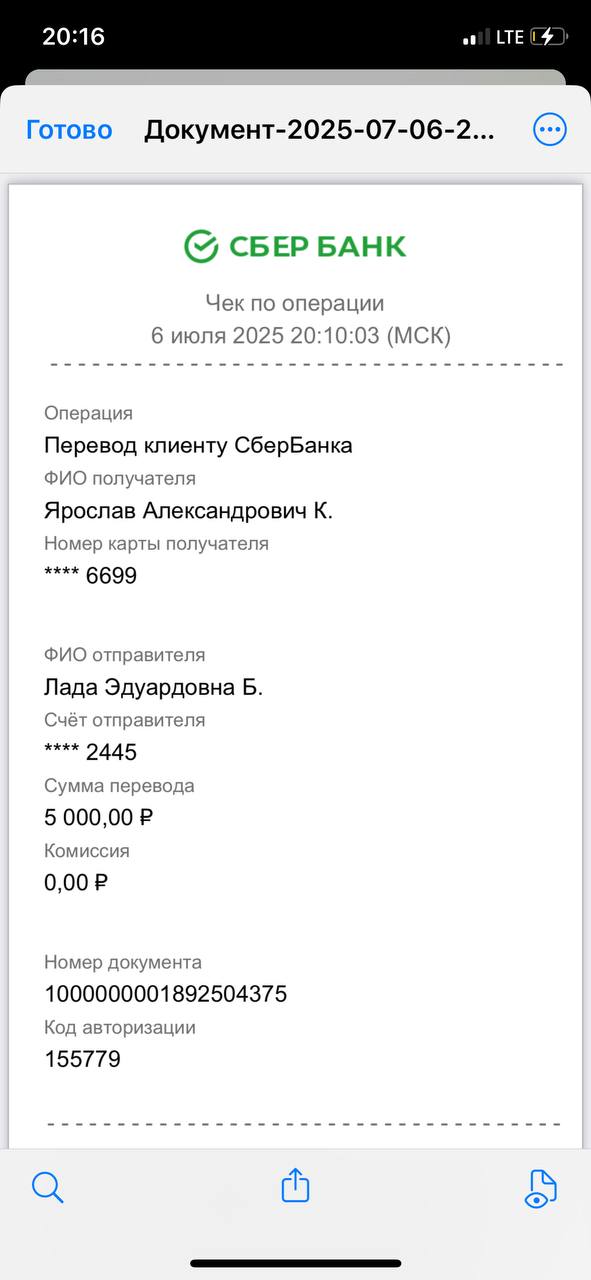591x1280 pixels.
Task: Tap recipient card number **** 6699
Action: [90, 576]
